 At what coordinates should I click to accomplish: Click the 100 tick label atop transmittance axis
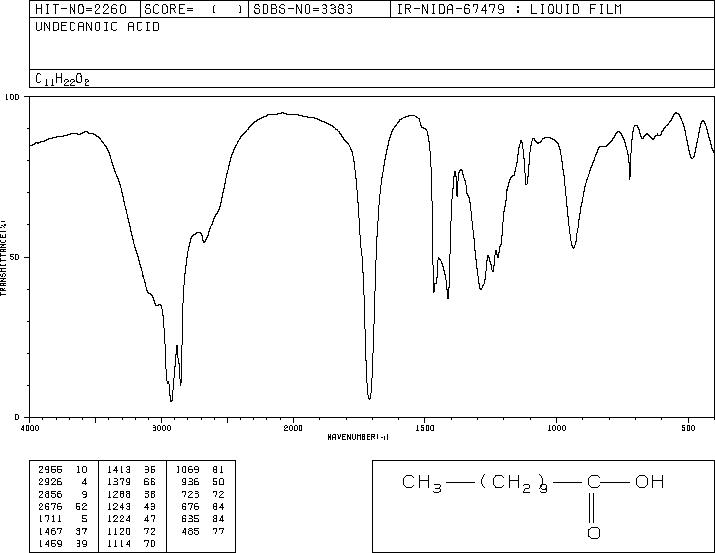pos(12,97)
